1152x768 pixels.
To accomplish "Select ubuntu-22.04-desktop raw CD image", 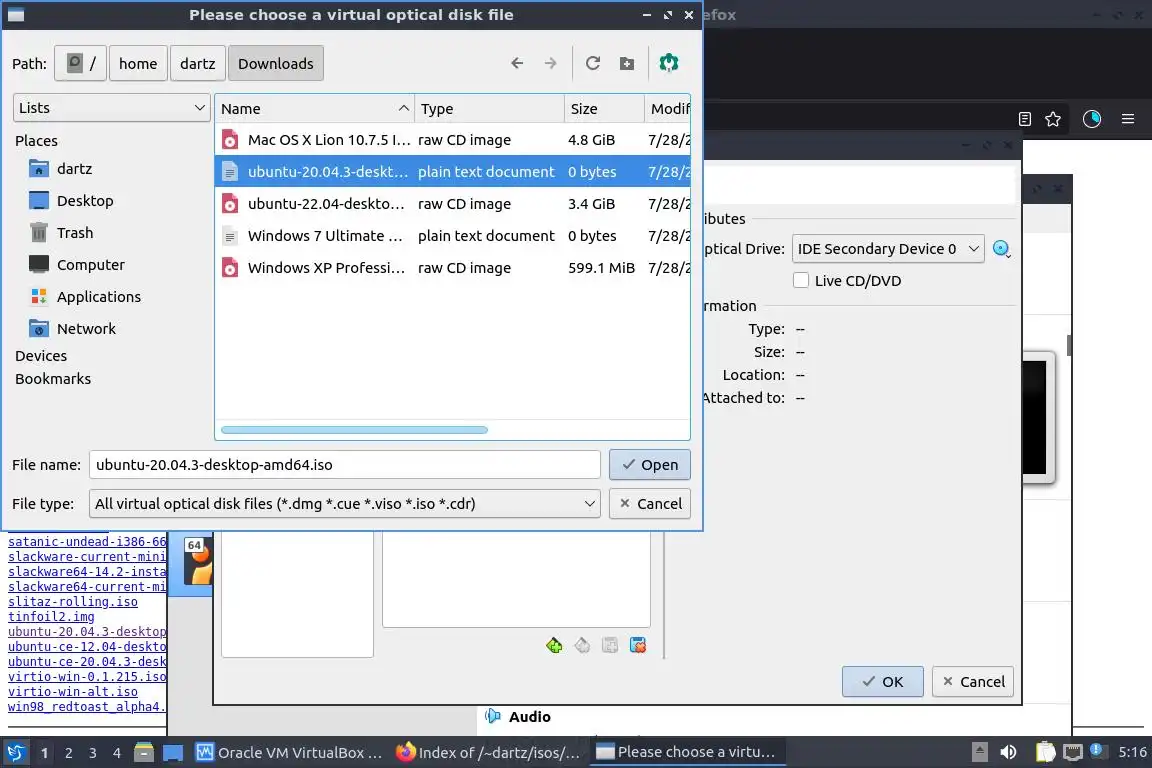I will click(453, 204).
